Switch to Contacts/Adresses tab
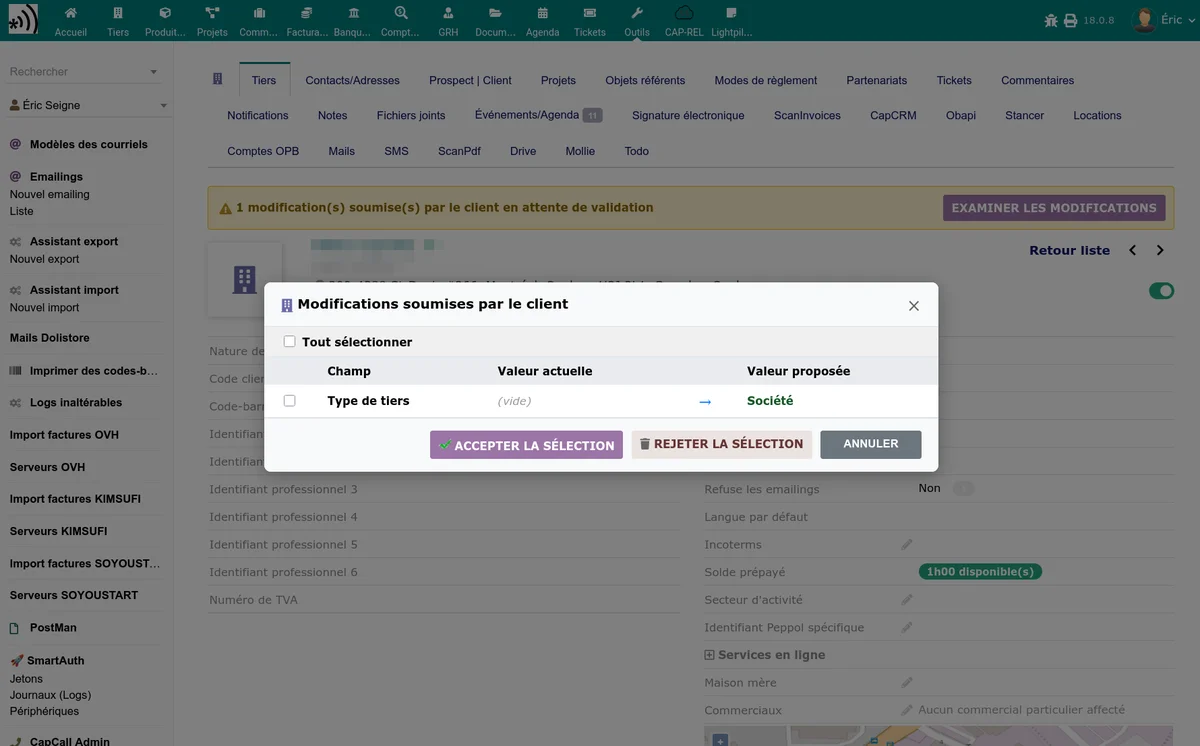This screenshot has height=746, width=1200. coord(352,80)
